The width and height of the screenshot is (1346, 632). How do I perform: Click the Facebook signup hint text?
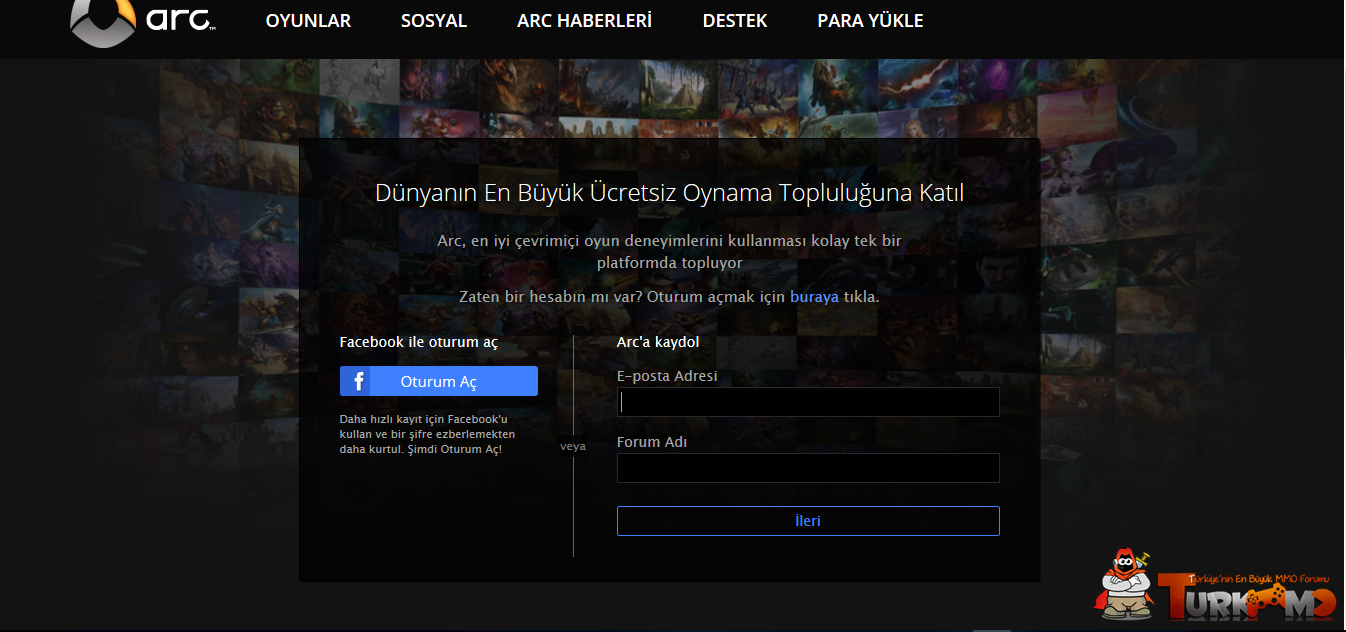428,434
